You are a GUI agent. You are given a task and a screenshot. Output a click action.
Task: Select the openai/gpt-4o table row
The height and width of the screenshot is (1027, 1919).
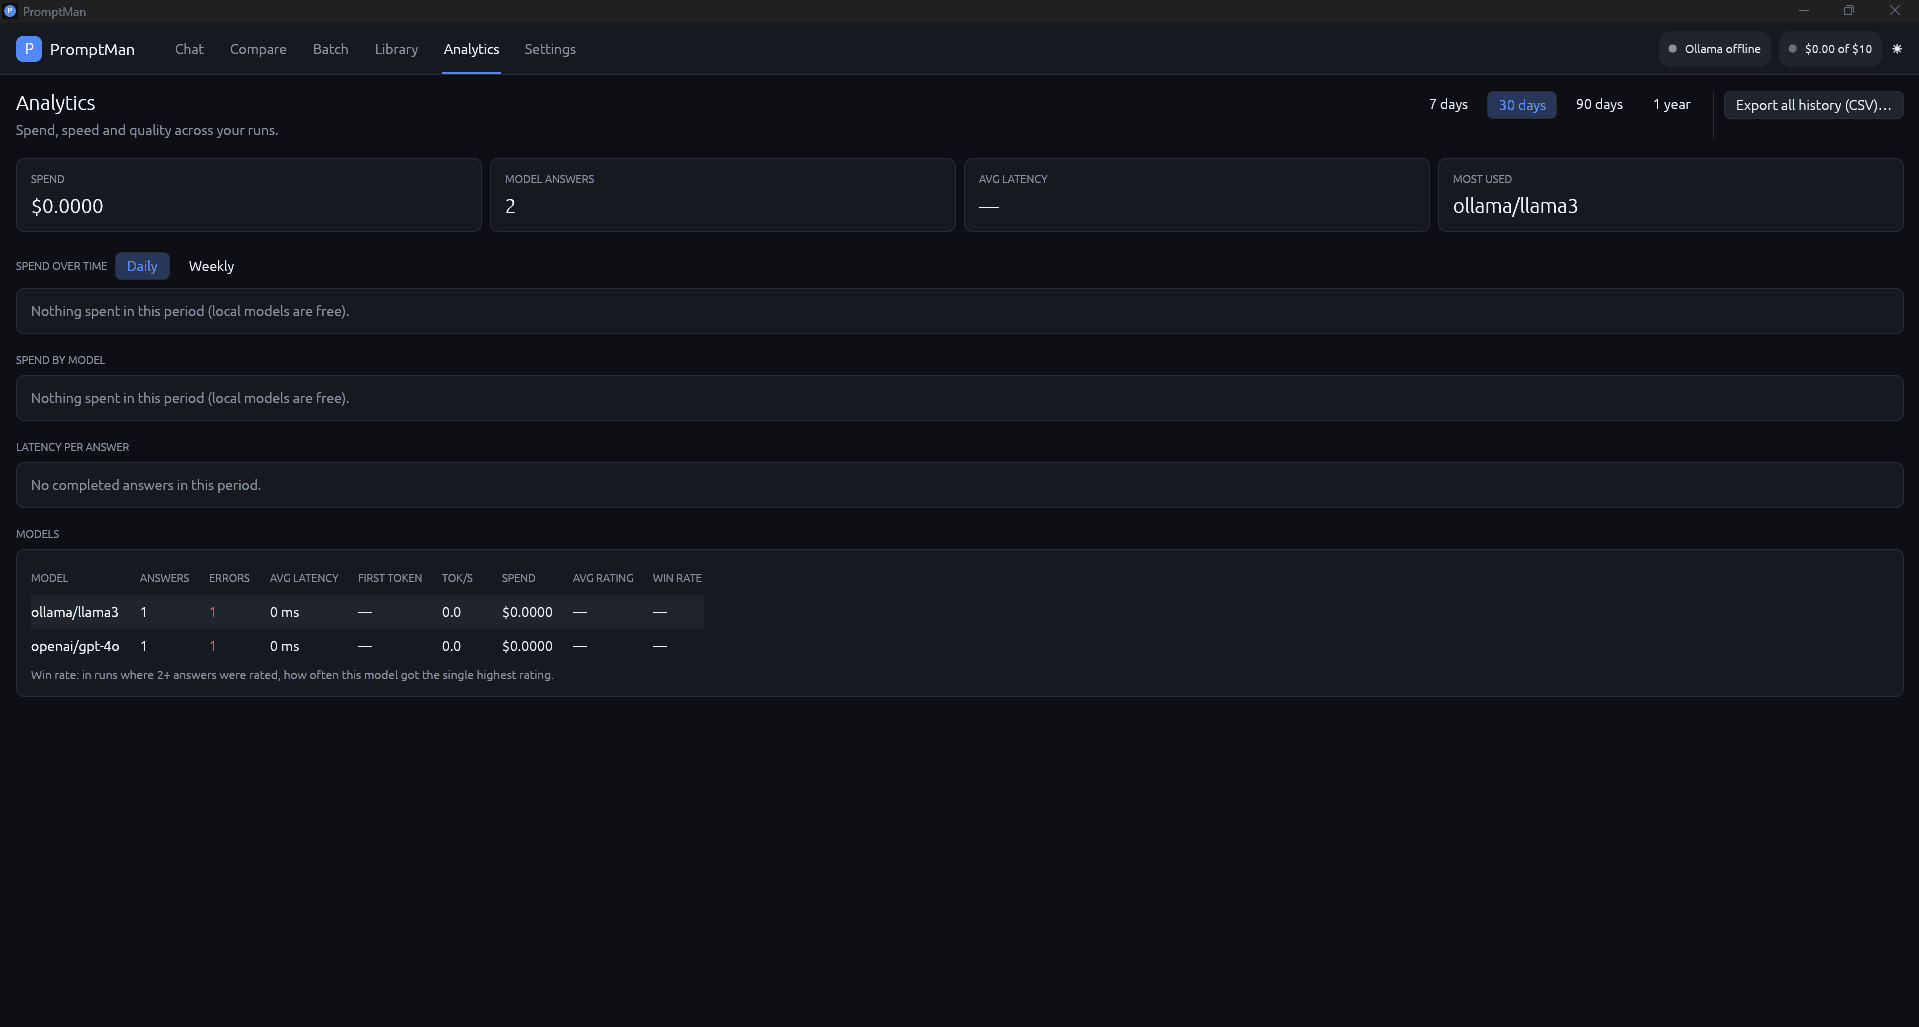click(367, 646)
